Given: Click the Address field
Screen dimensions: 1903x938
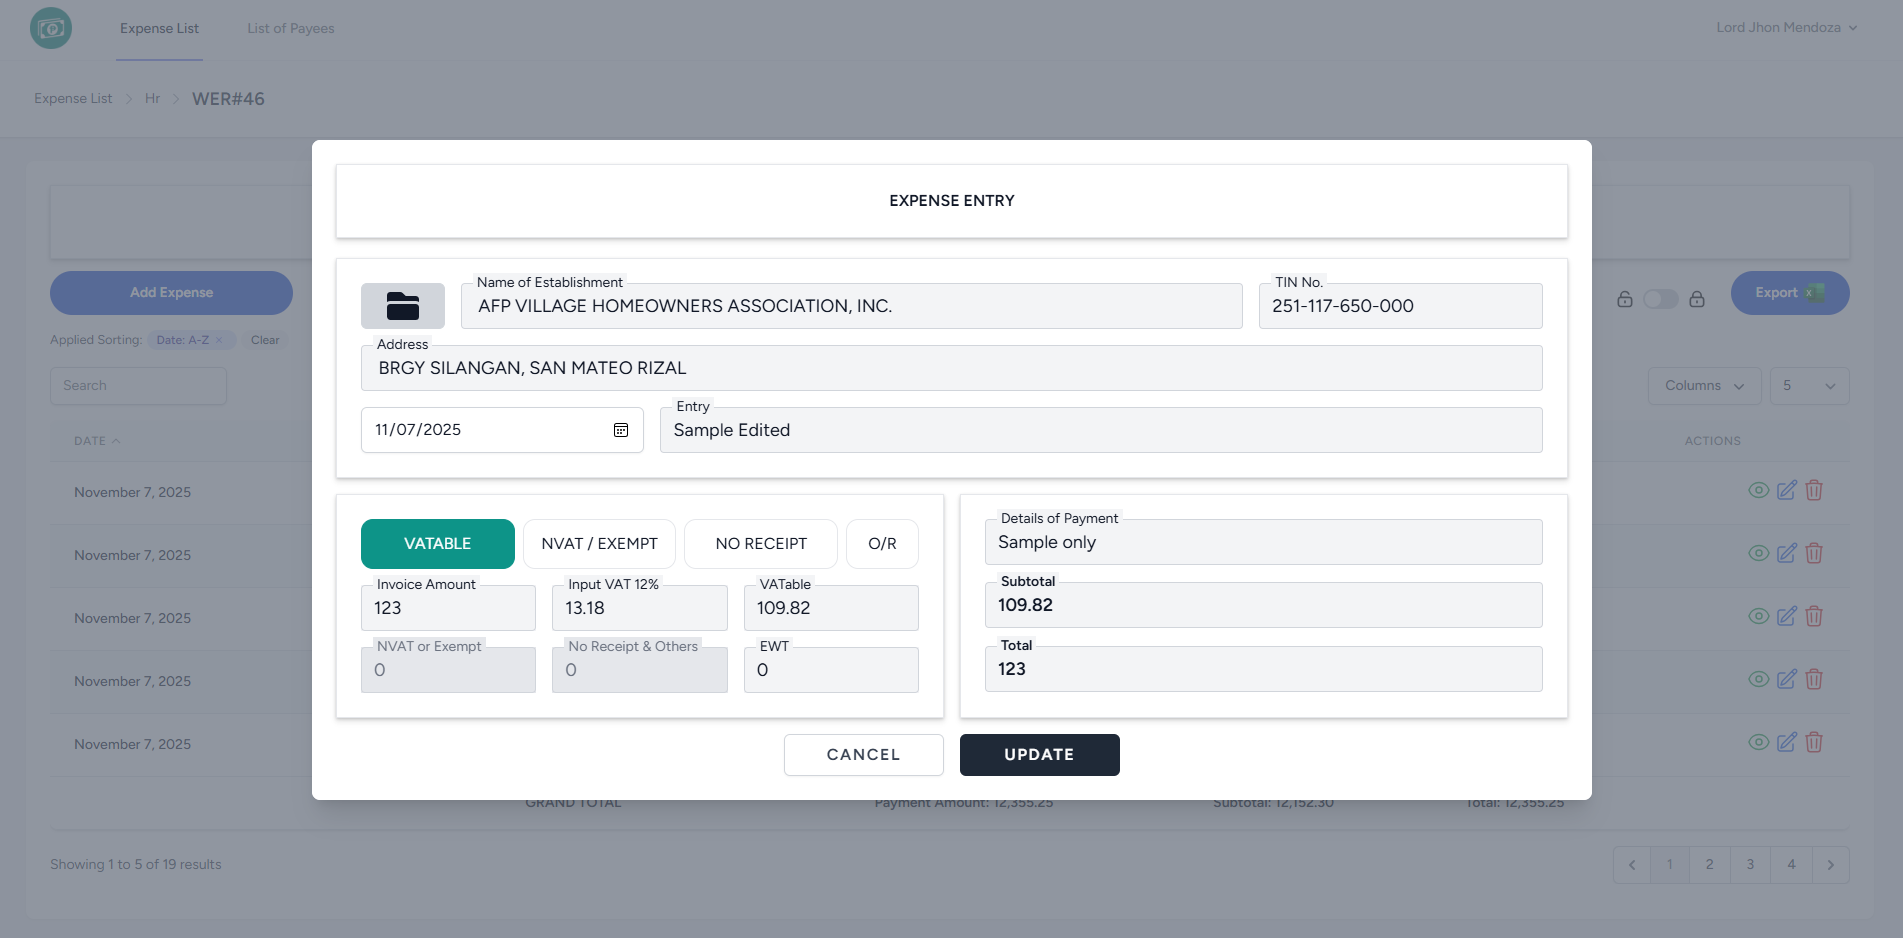Looking at the screenshot, I should coord(952,368).
